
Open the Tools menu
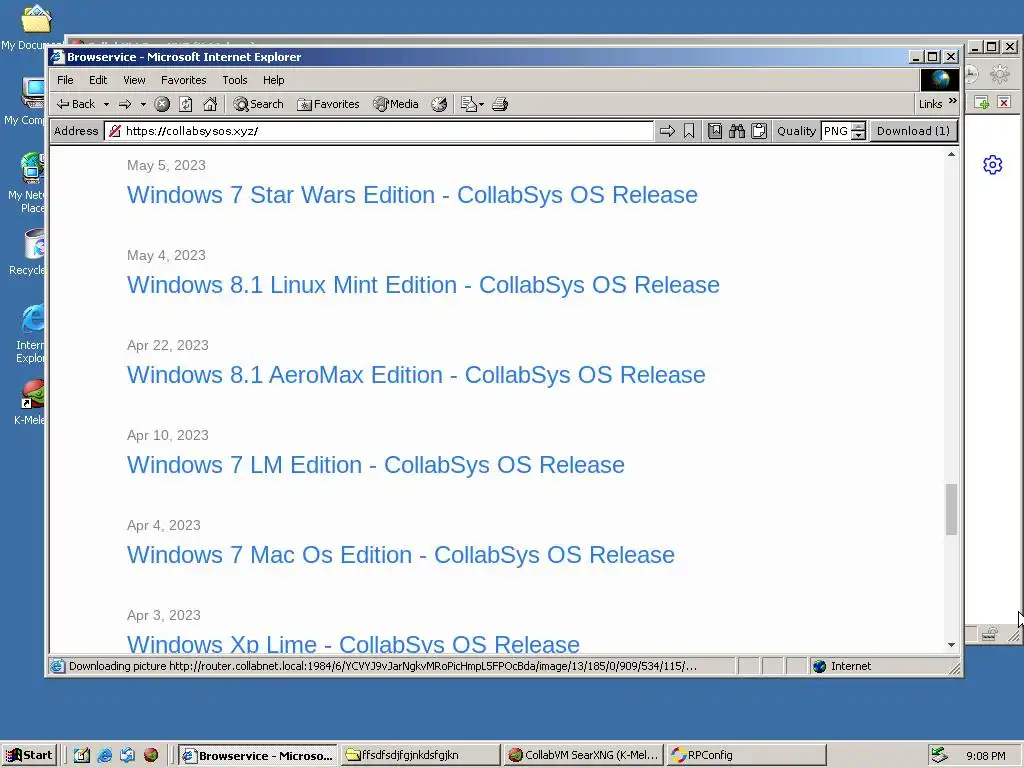(234, 80)
